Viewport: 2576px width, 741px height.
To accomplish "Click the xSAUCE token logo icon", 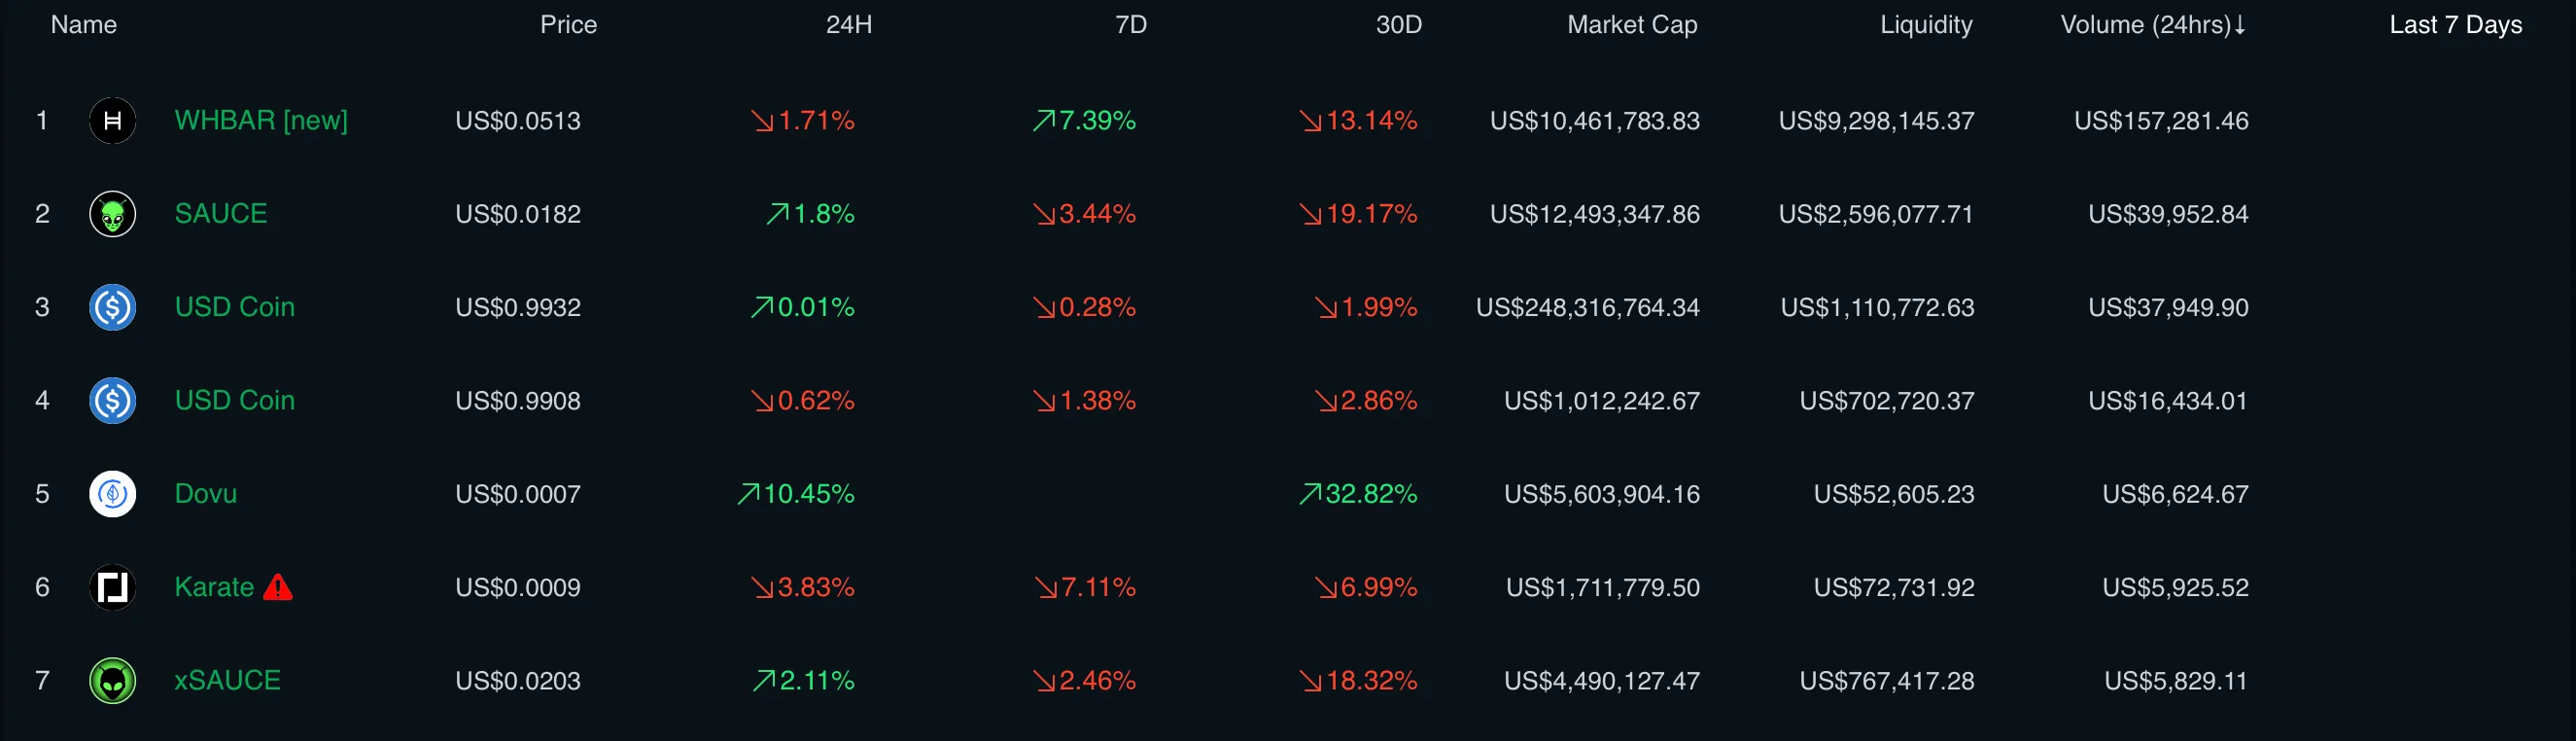I will [x=112, y=681].
